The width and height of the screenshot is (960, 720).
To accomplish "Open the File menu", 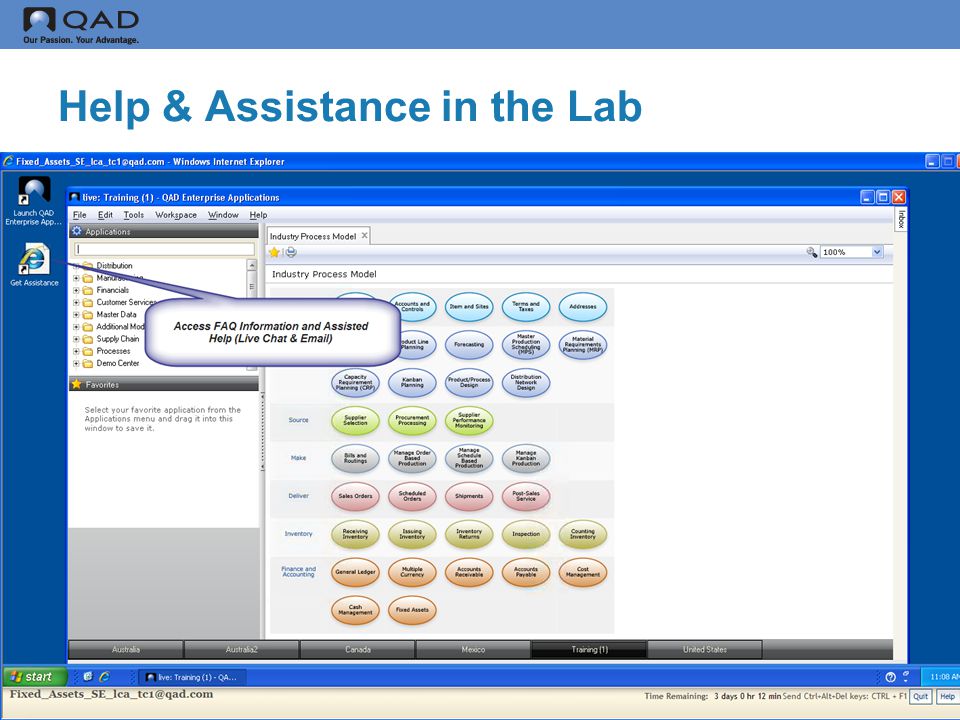I will 80,215.
